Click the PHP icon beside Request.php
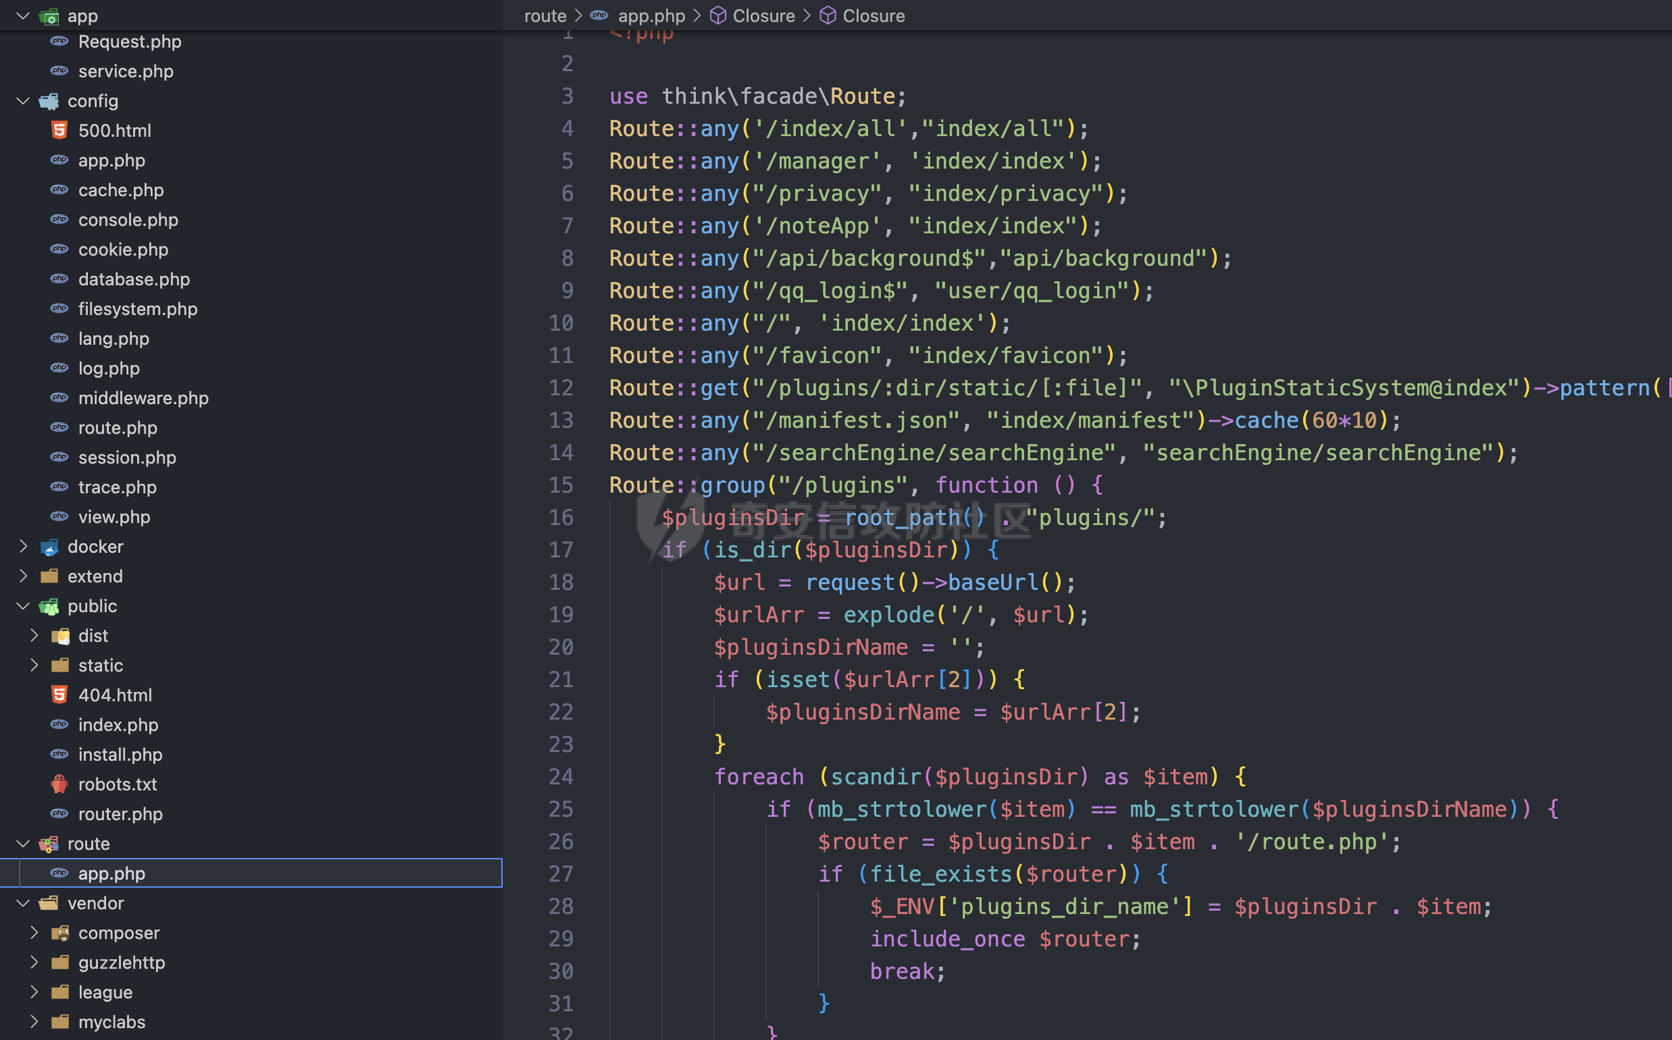 click(60, 42)
